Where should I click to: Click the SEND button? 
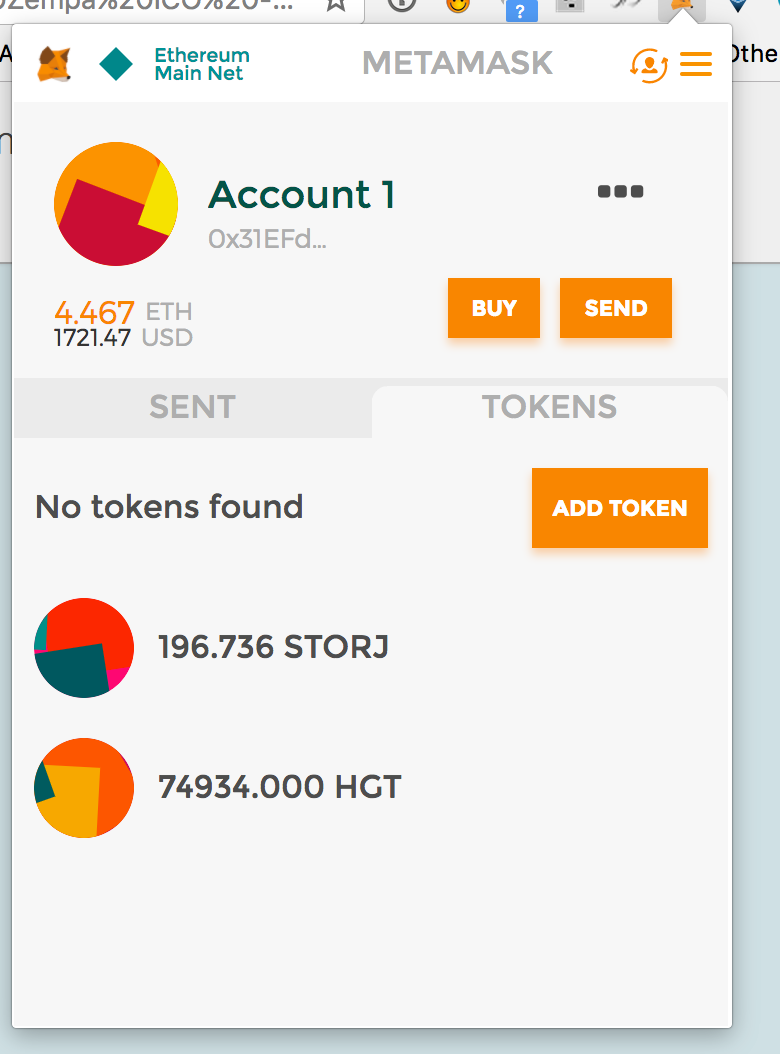pyautogui.click(x=616, y=308)
